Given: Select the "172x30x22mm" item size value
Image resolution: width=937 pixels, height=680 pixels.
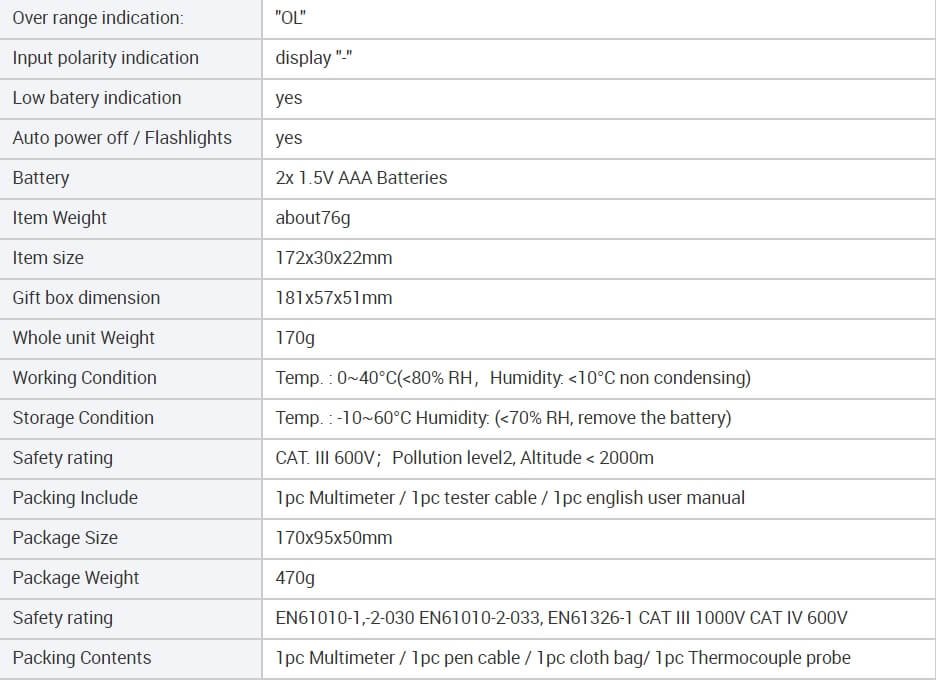Looking at the screenshot, I should [334, 258].
